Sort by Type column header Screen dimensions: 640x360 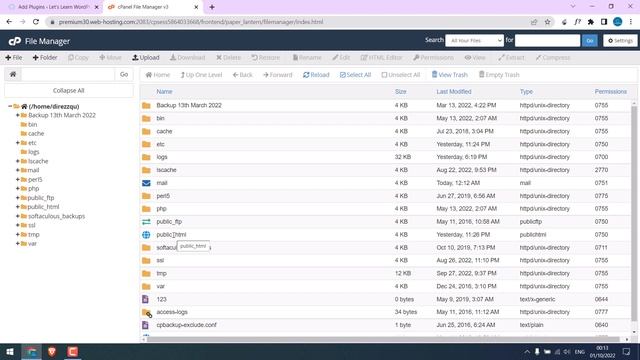tap(526, 92)
